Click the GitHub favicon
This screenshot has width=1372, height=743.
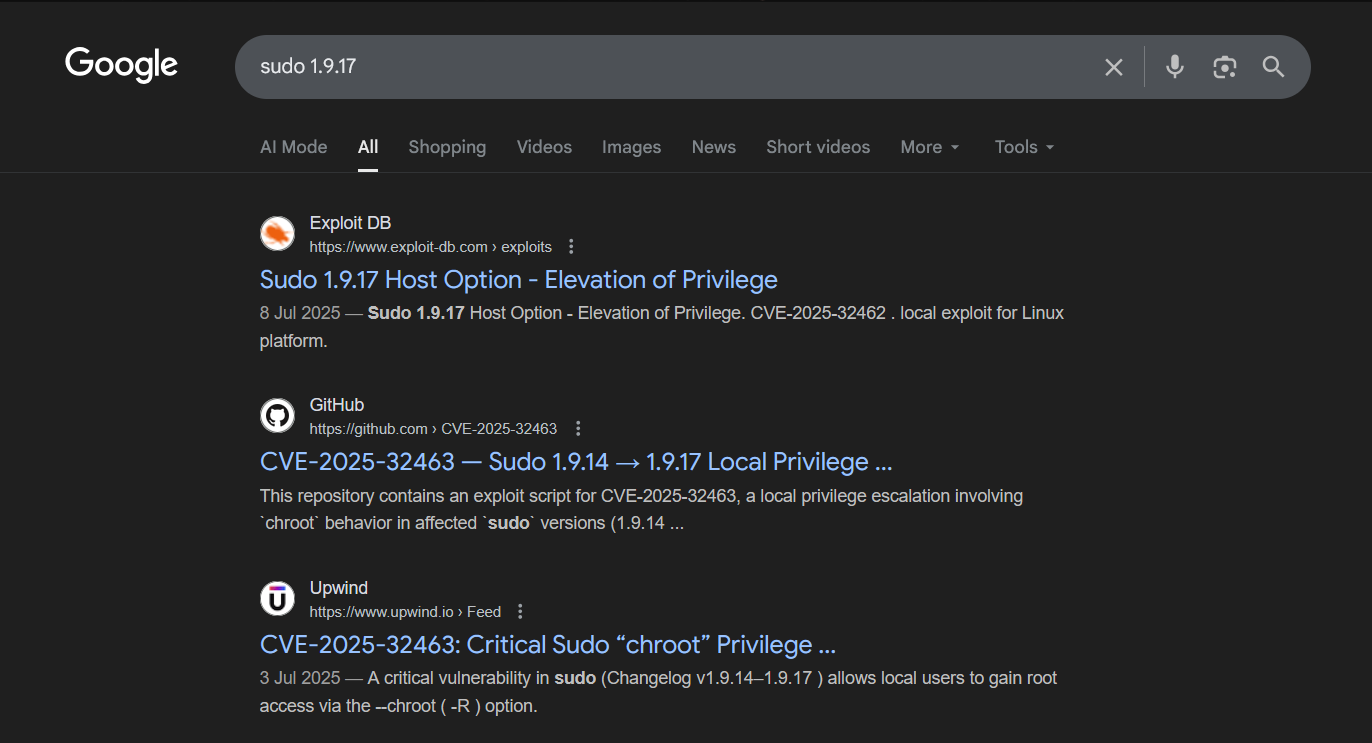277,416
